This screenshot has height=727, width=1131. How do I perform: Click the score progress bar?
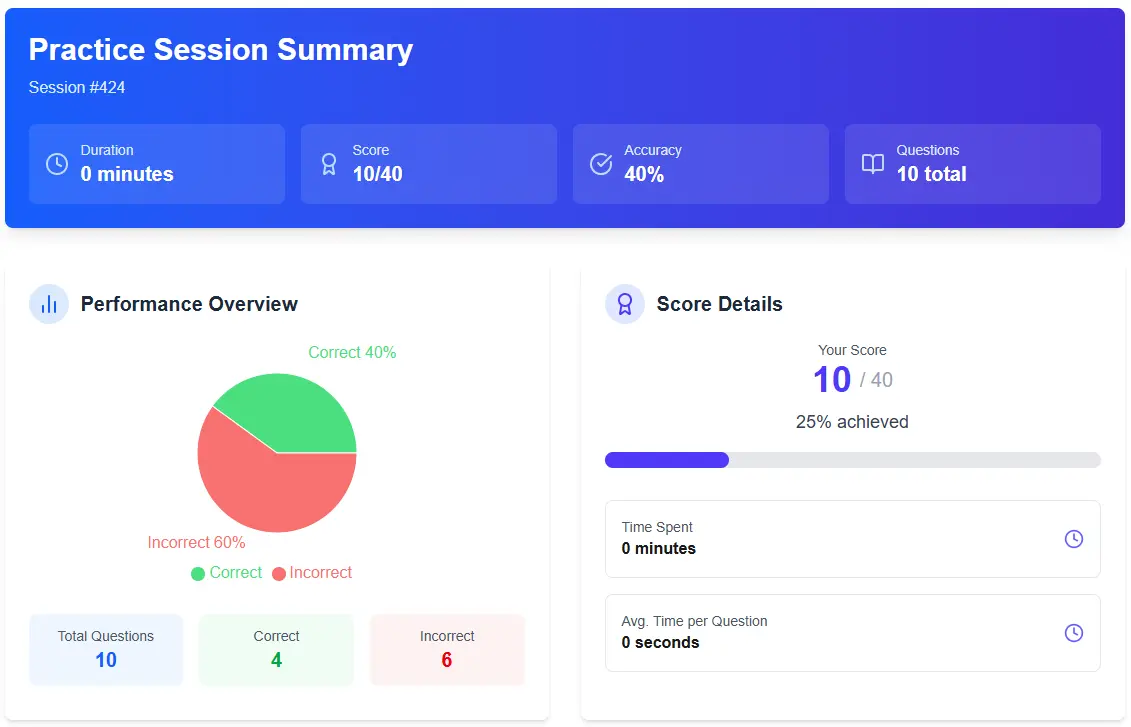click(x=852, y=460)
